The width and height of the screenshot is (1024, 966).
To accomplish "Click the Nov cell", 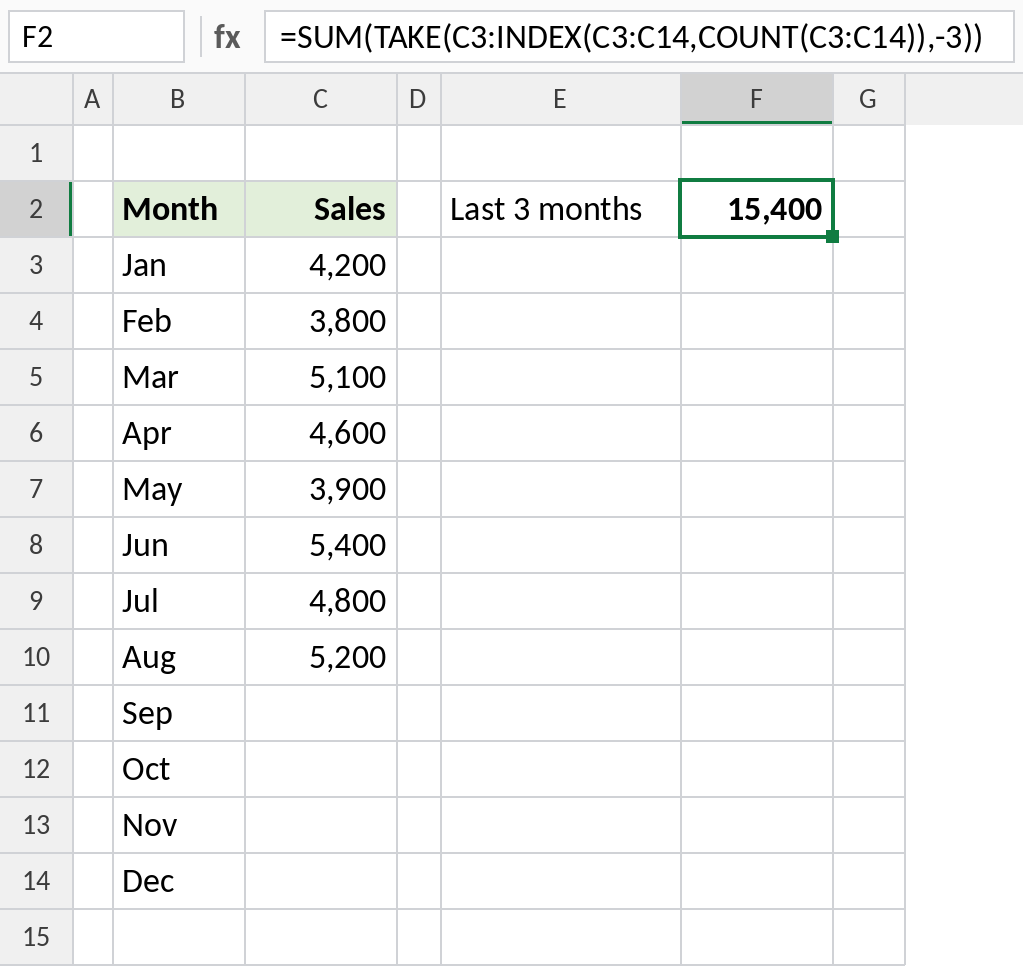I will coord(179,825).
